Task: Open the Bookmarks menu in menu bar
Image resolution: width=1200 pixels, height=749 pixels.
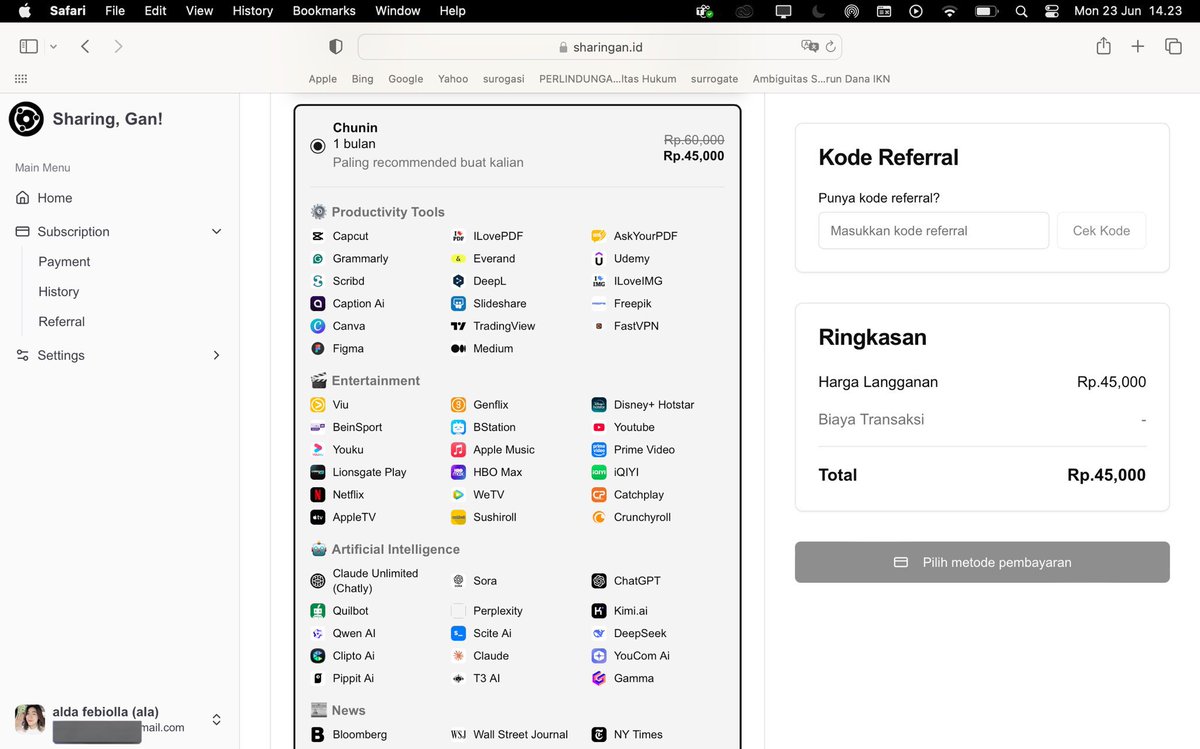Action: pyautogui.click(x=324, y=11)
